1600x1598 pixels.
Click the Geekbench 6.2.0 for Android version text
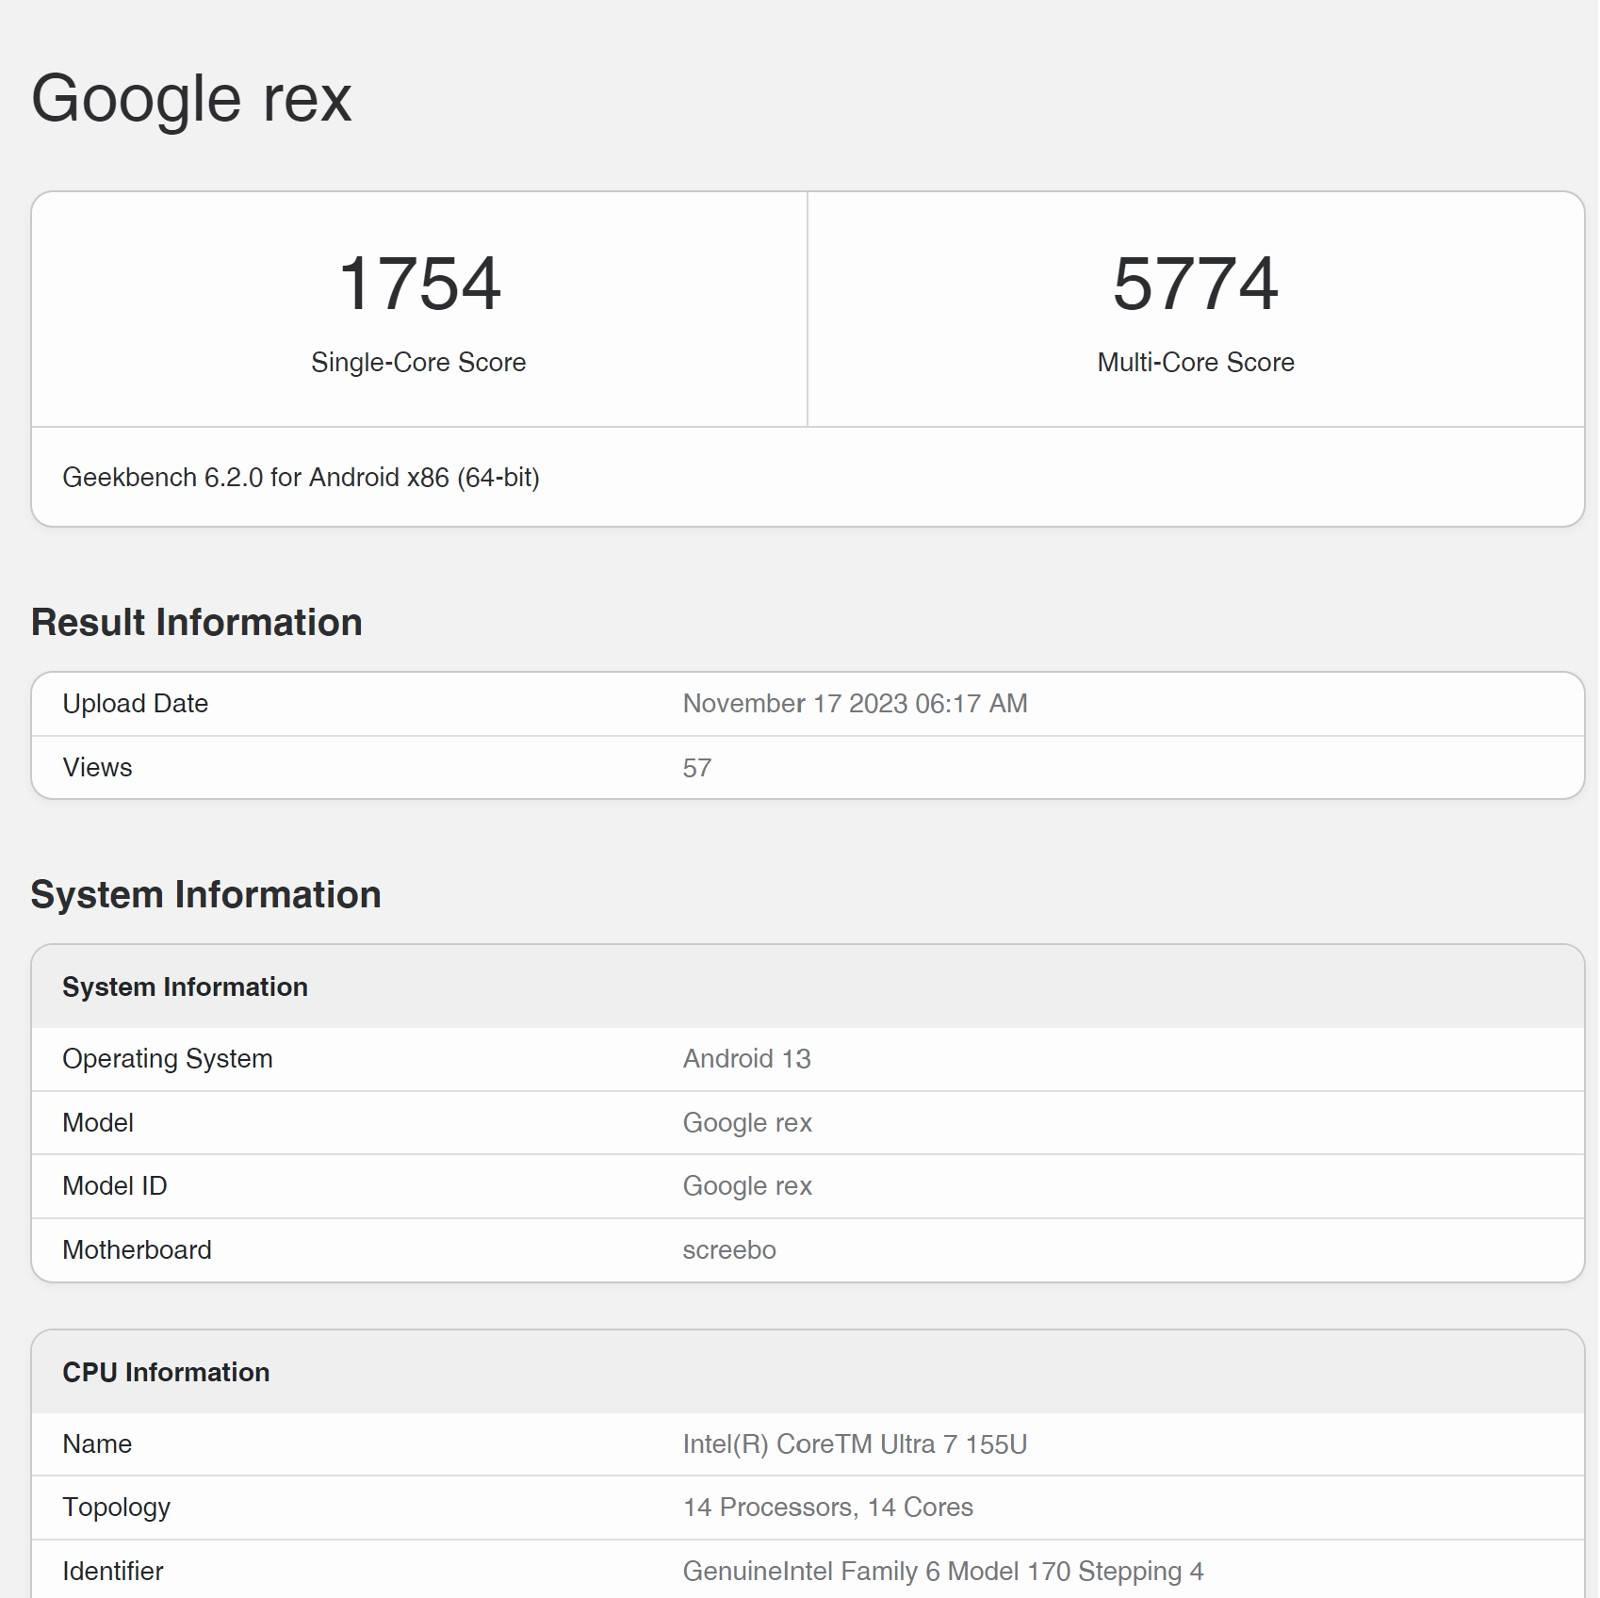coord(301,478)
